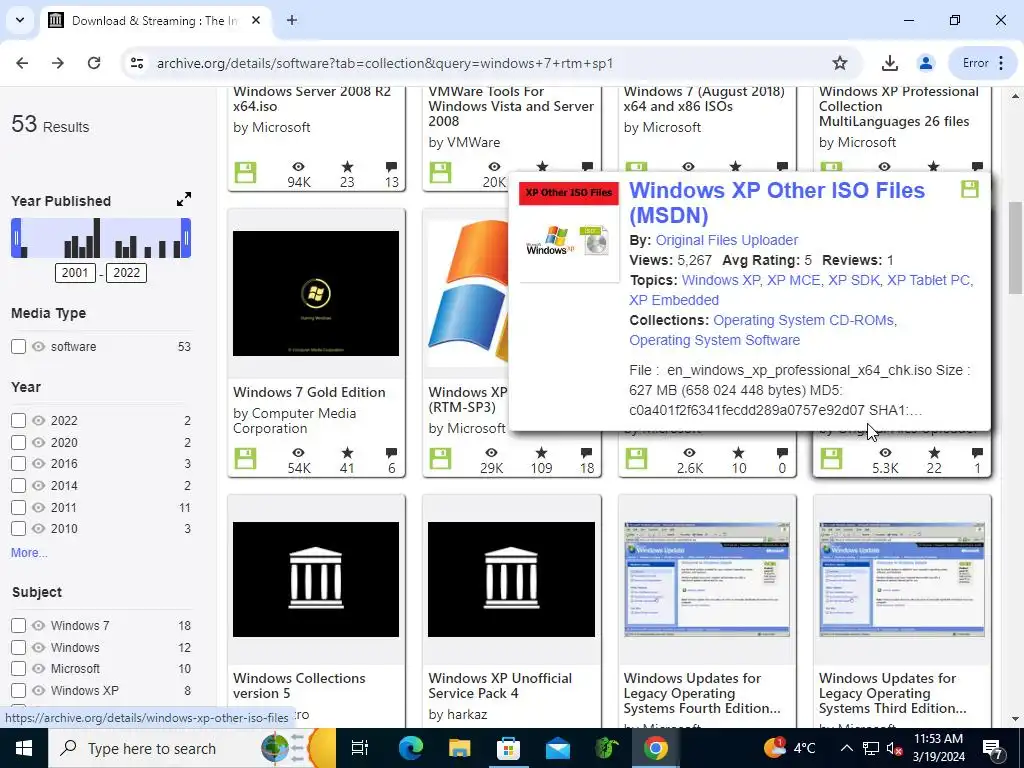Open Windows XP Unofficial Service Pack 4 thumbnail
This screenshot has height=768, width=1024.
(511, 579)
